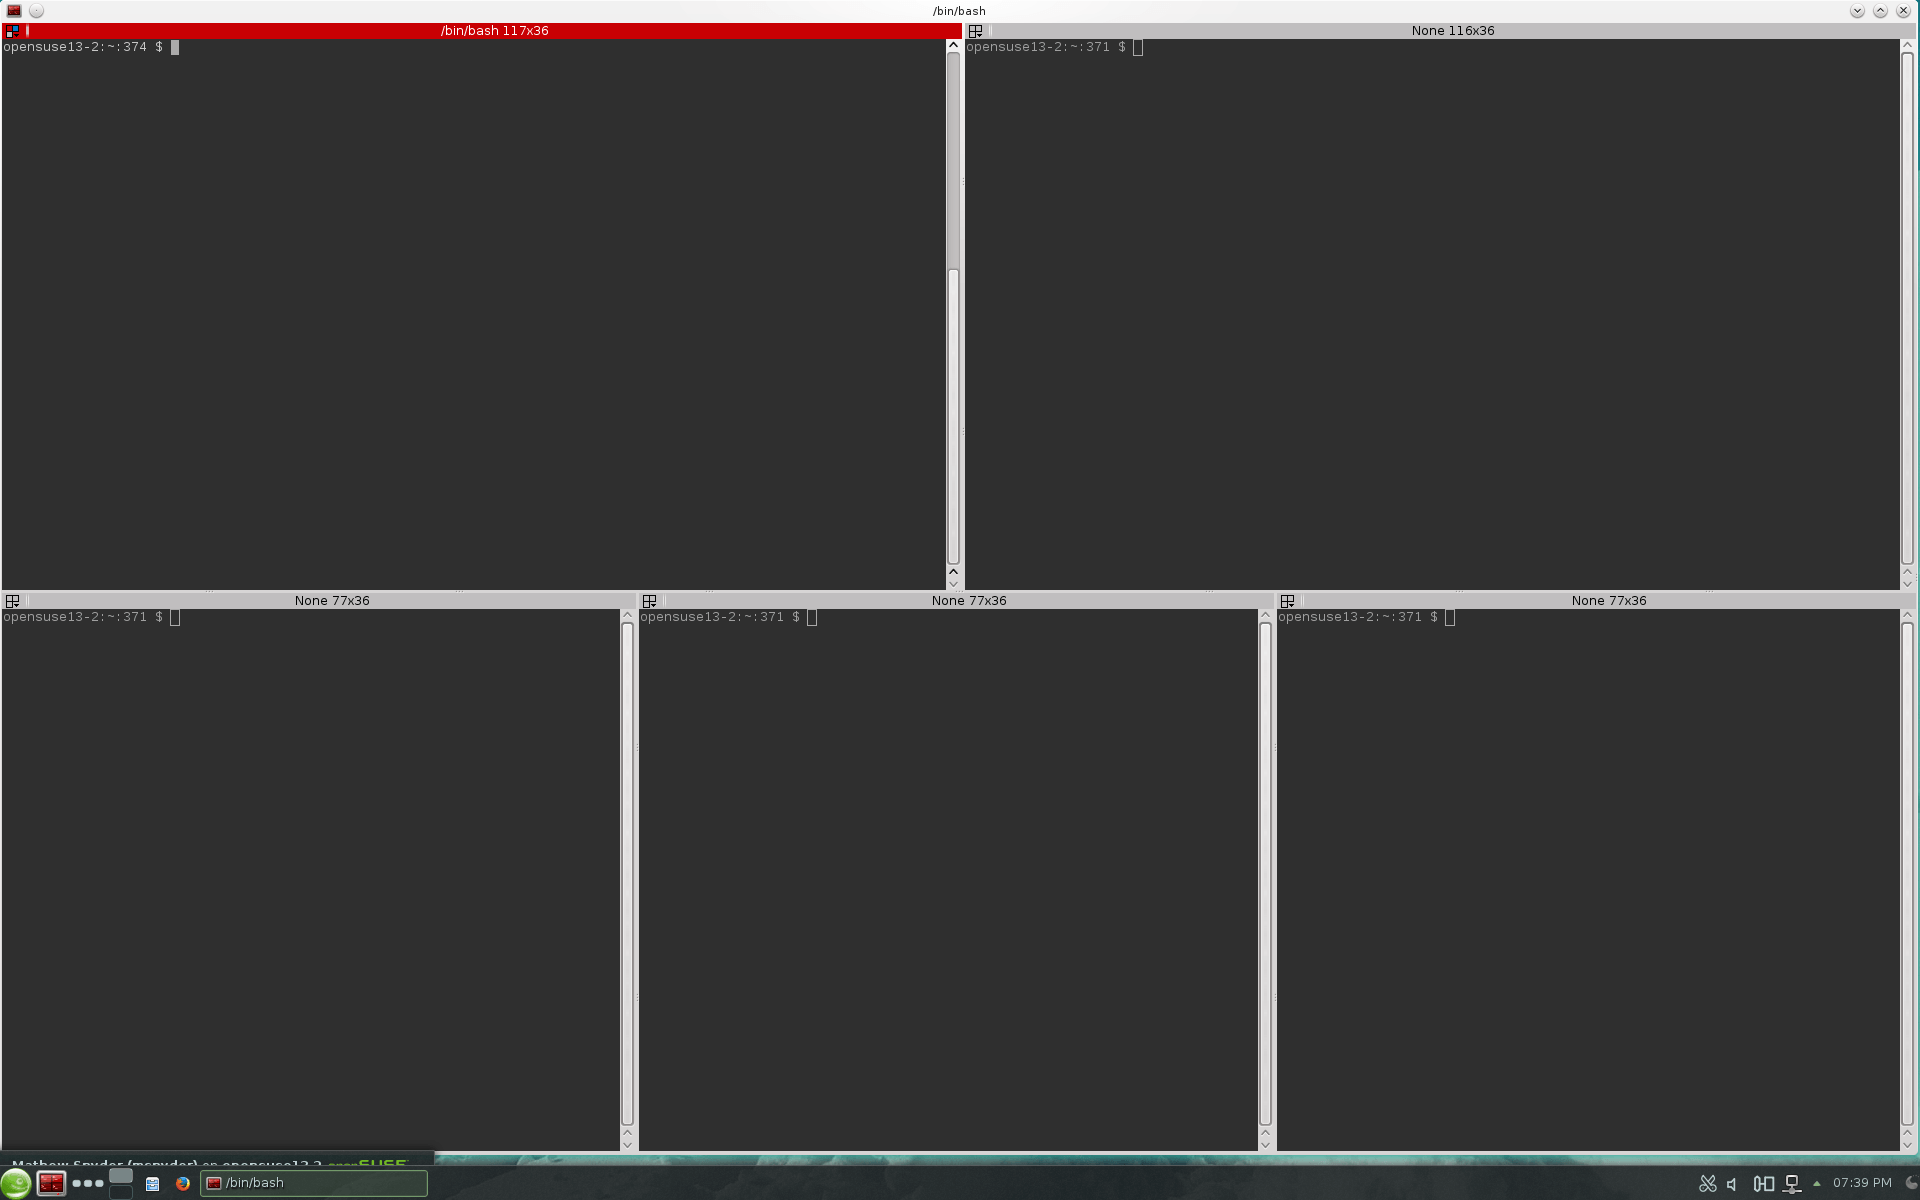Click the three-dots activity icon in taskbar
1920x1200 pixels.
[88, 1183]
